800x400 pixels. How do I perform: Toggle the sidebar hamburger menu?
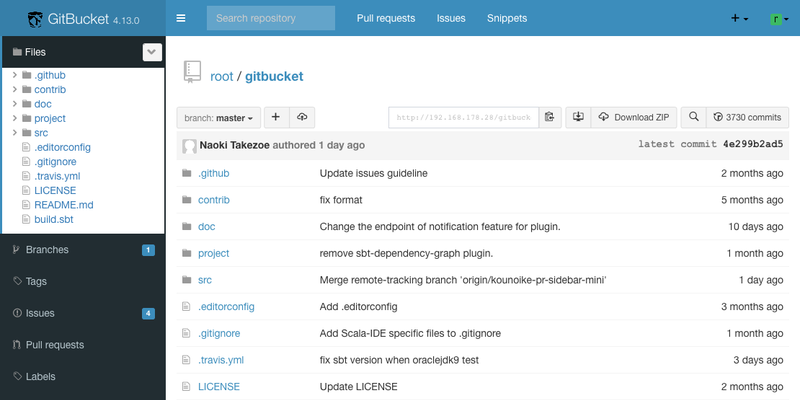click(181, 18)
